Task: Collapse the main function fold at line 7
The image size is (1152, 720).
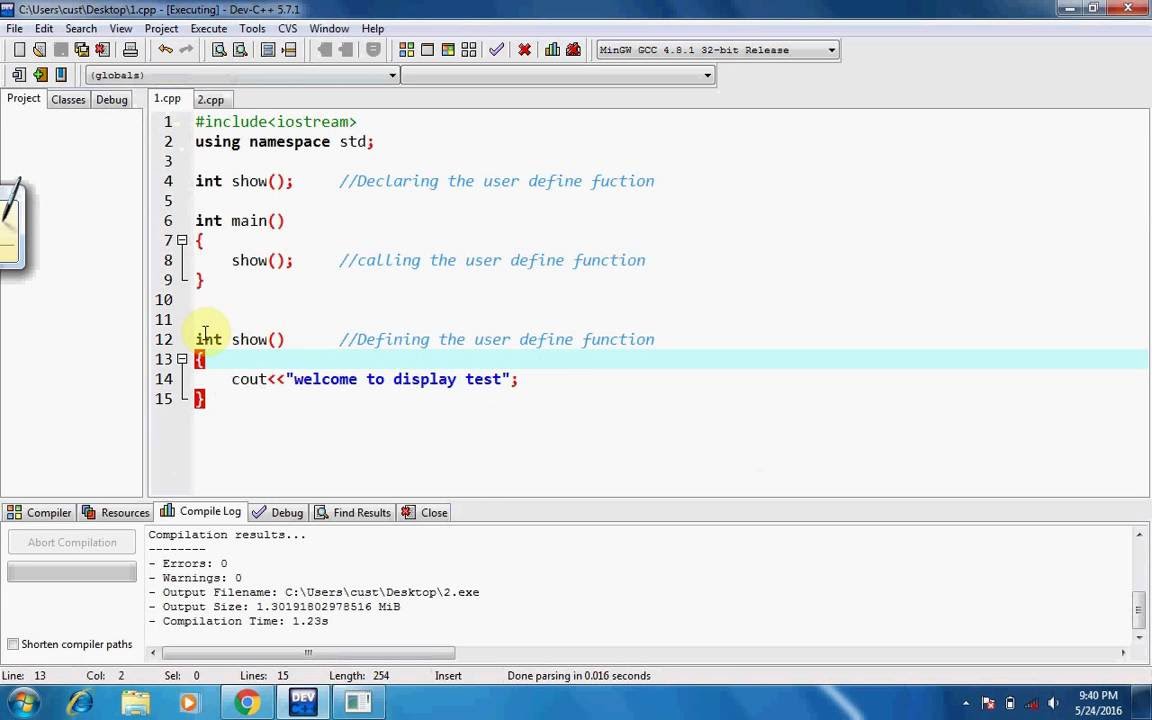Action: point(182,240)
